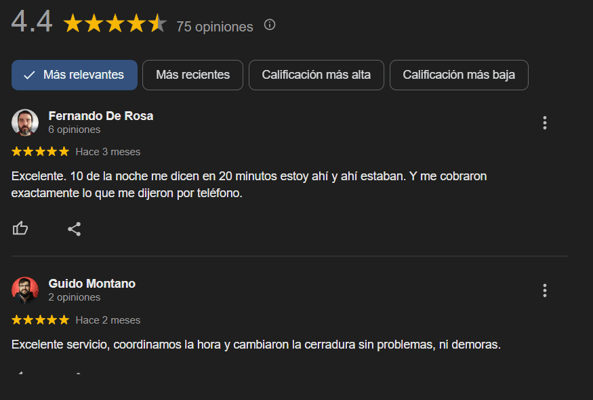Screen dimensions: 593x400
Task: Click the overall 4.4 star rating graphic
Action: 115,23
